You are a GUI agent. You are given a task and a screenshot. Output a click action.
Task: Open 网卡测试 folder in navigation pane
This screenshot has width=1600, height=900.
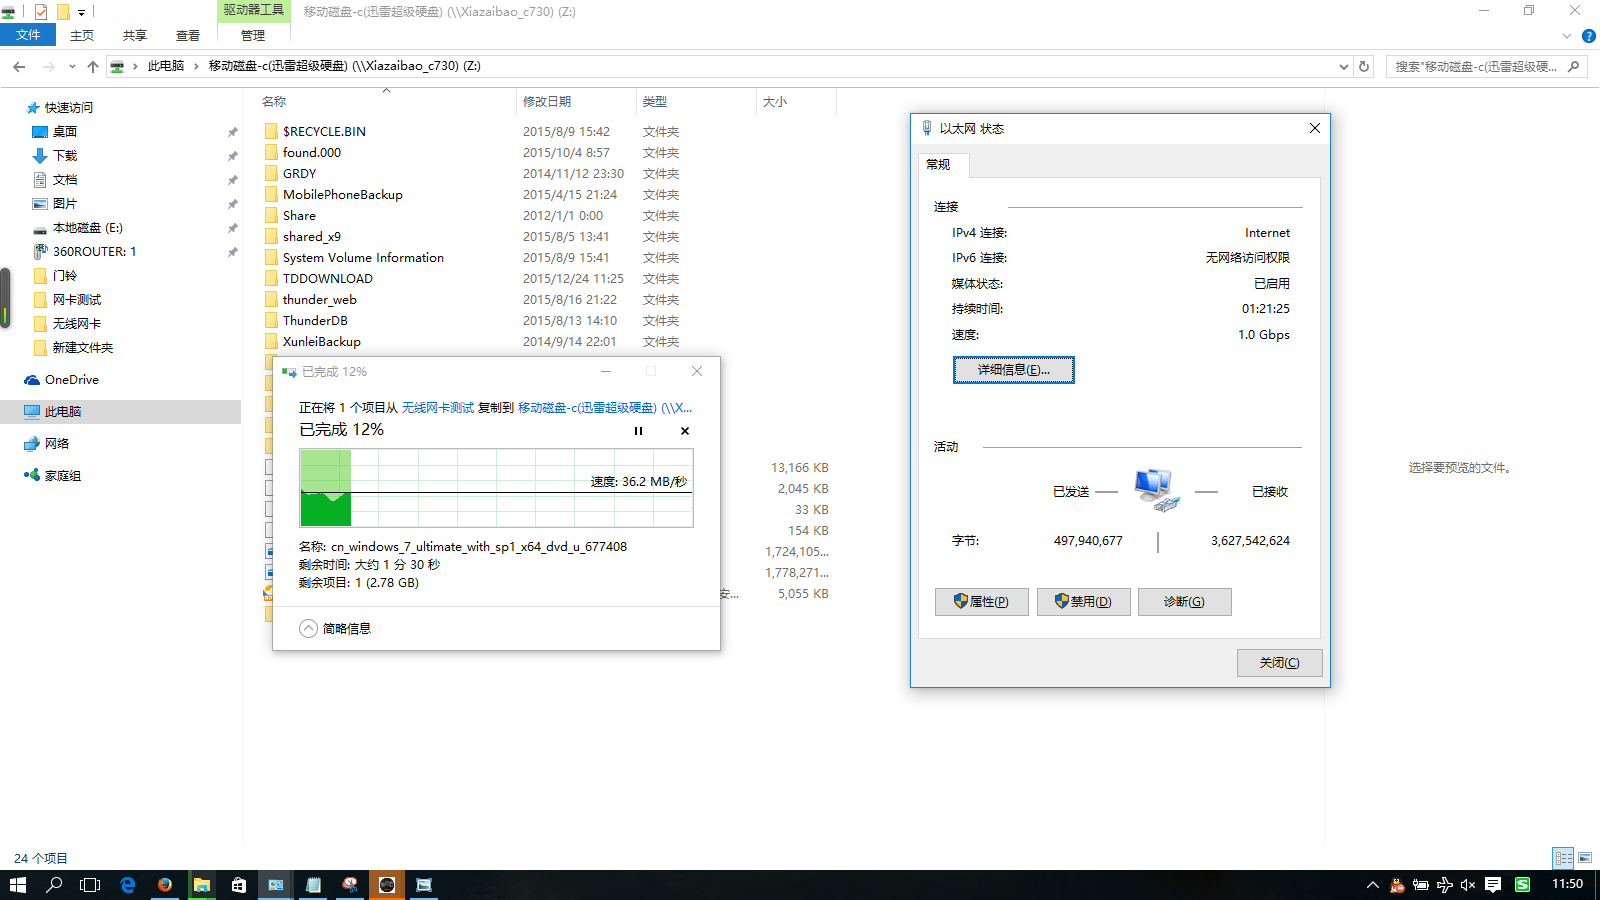tap(77, 300)
